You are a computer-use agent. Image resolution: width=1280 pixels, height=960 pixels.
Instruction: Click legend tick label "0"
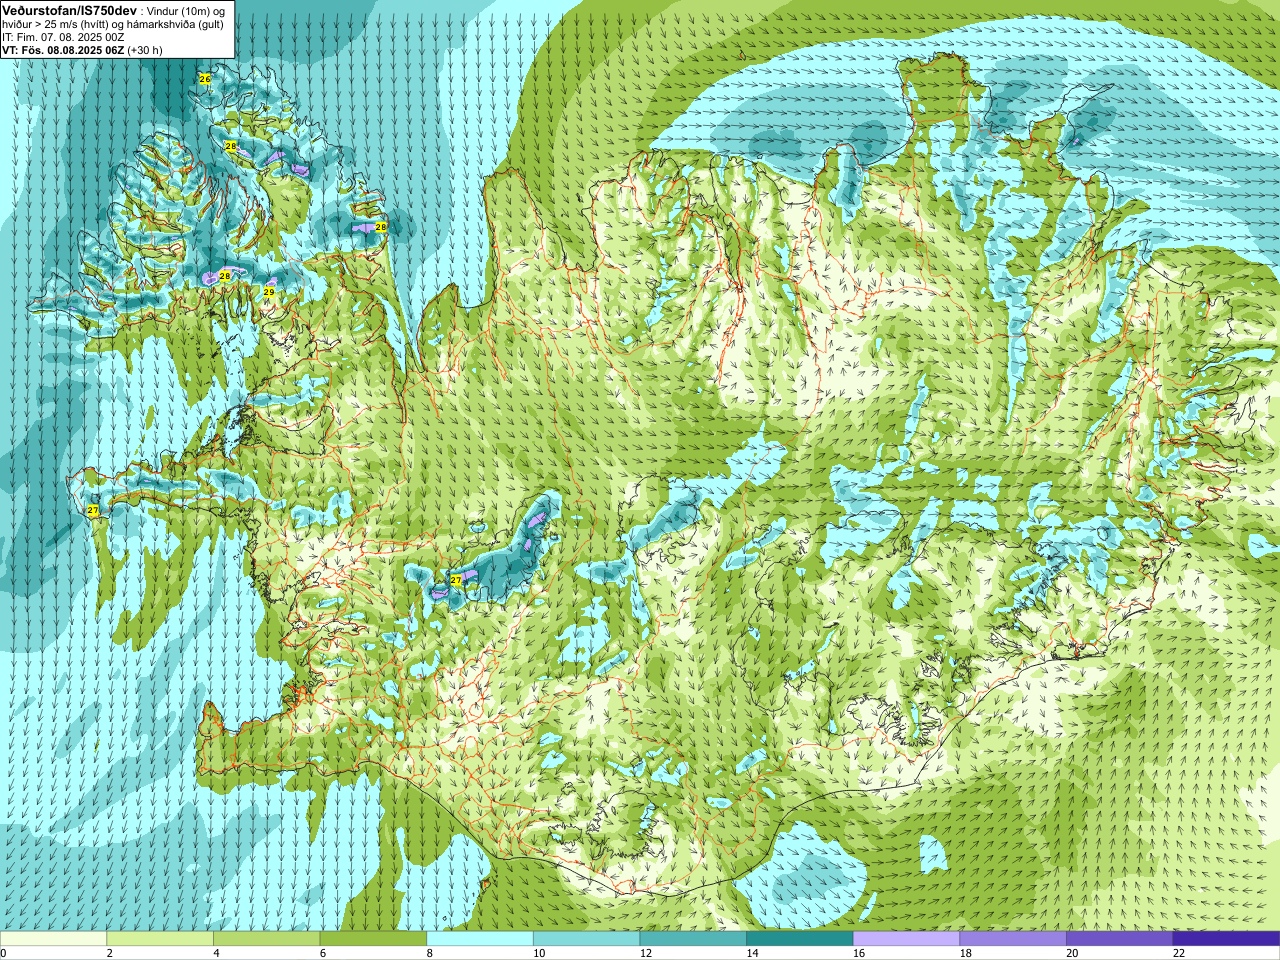tap(3, 953)
